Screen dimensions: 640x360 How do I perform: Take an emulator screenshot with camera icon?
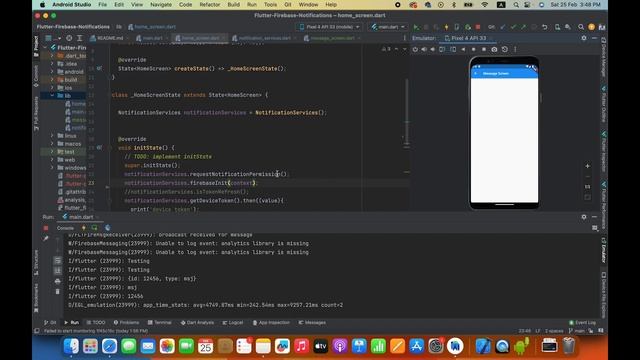click(x=494, y=49)
